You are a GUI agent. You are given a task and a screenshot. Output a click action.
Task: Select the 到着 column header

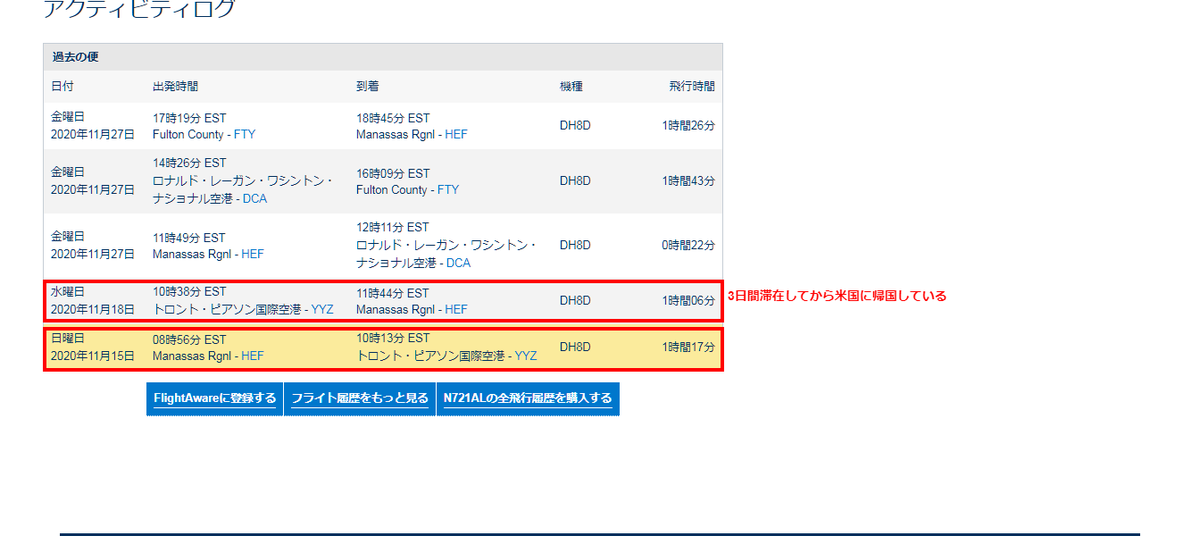point(368,86)
